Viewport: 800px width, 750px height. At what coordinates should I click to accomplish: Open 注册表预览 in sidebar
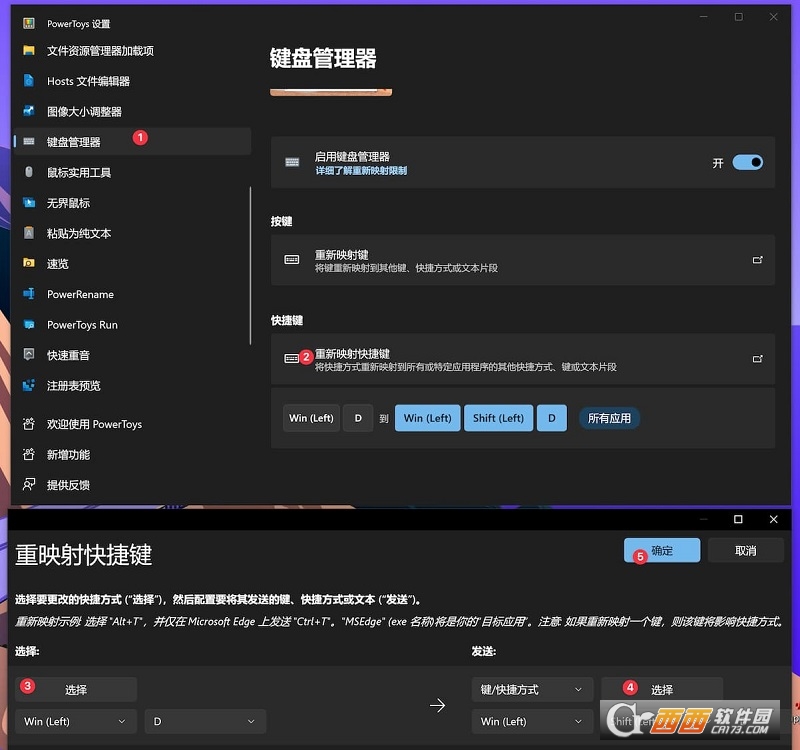point(133,385)
